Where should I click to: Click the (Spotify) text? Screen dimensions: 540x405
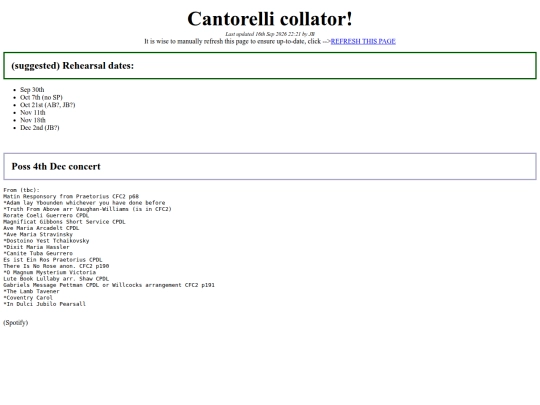tap(15, 323)
